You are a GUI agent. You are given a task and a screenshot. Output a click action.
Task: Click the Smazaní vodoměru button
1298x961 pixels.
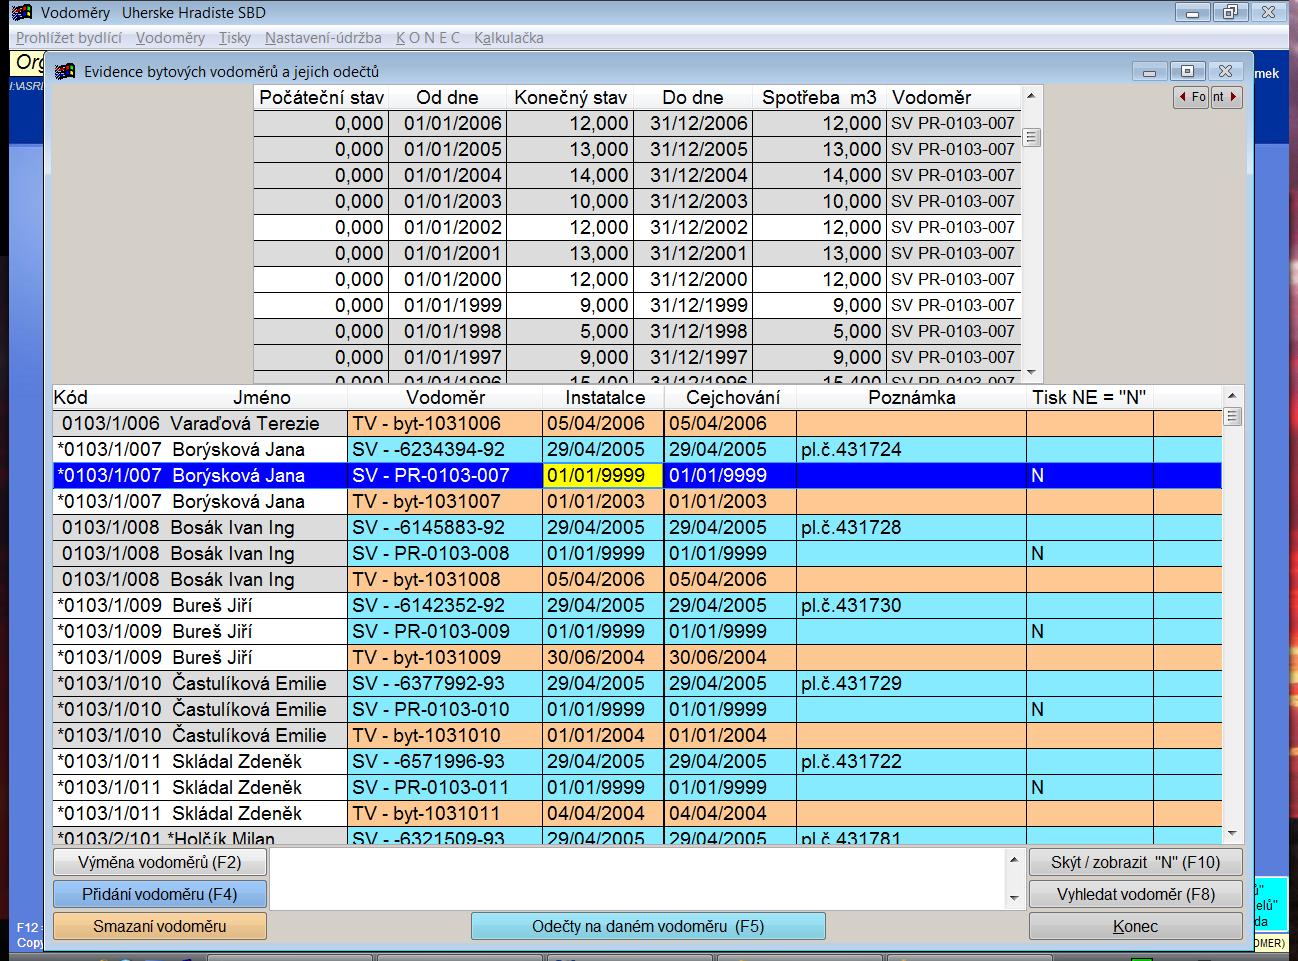point(160,926)
